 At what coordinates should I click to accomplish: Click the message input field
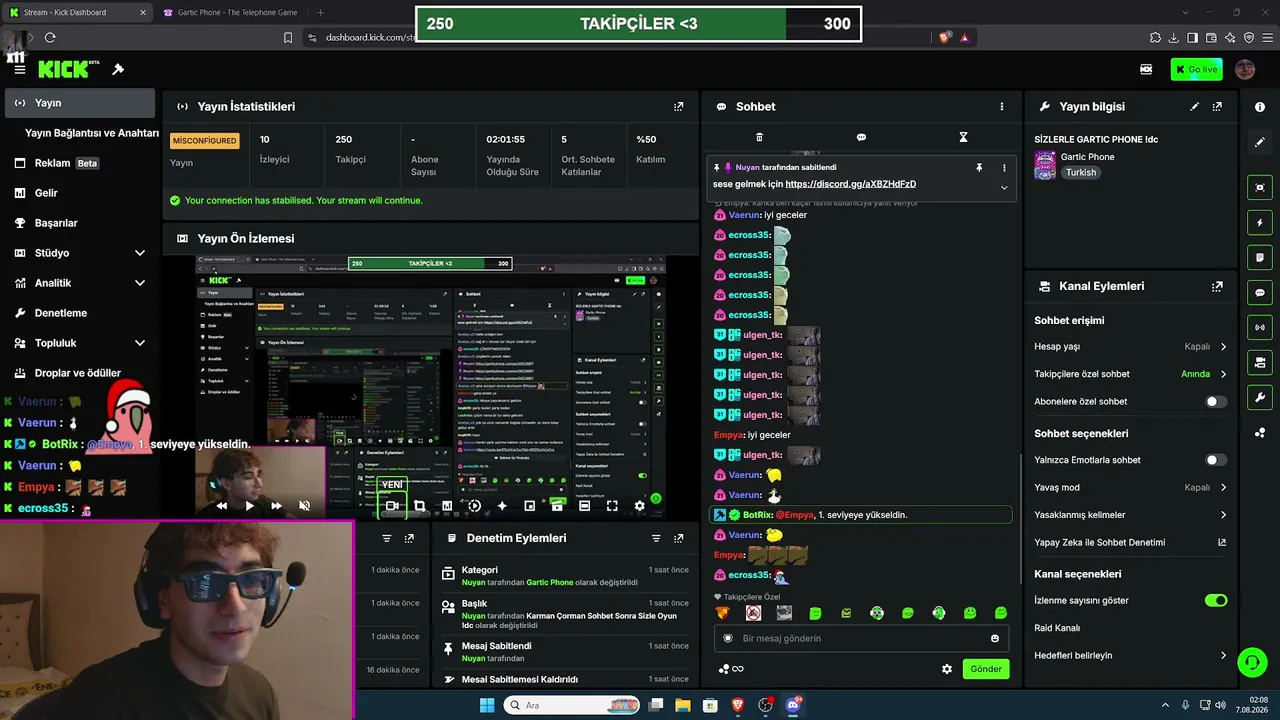pyautogui.click(x=861, y=638)
